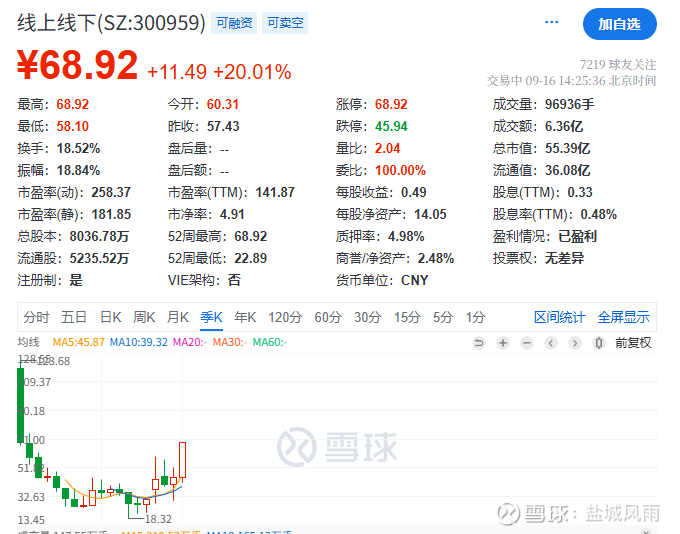
Task: Click the MA60 indicator label
Action: 270,342
